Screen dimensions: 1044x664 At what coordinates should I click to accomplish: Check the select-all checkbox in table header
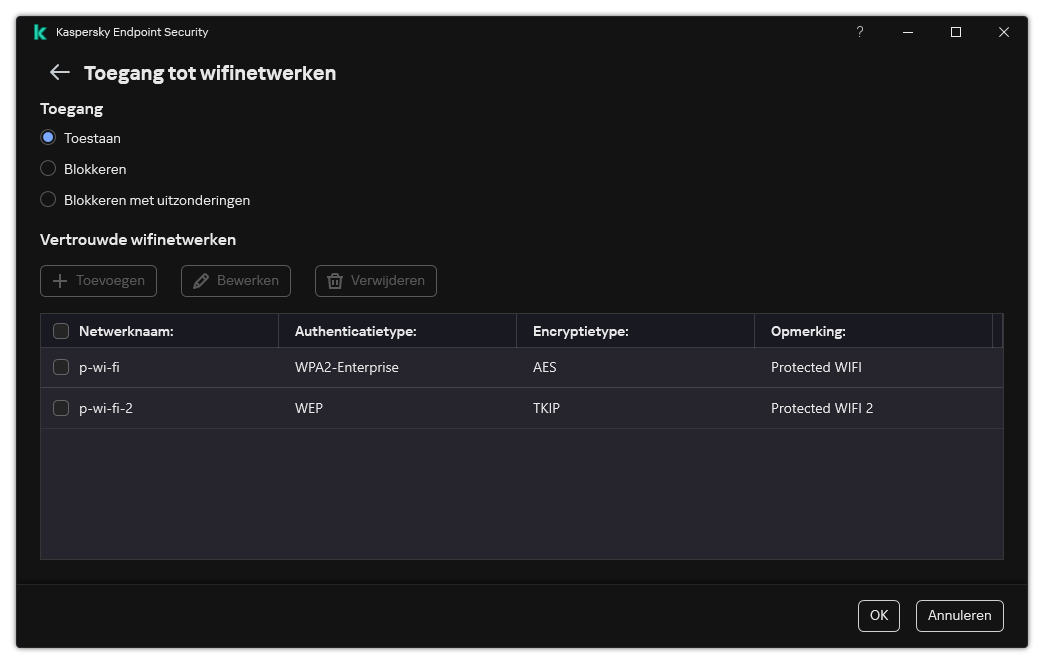tap(61, 330)
